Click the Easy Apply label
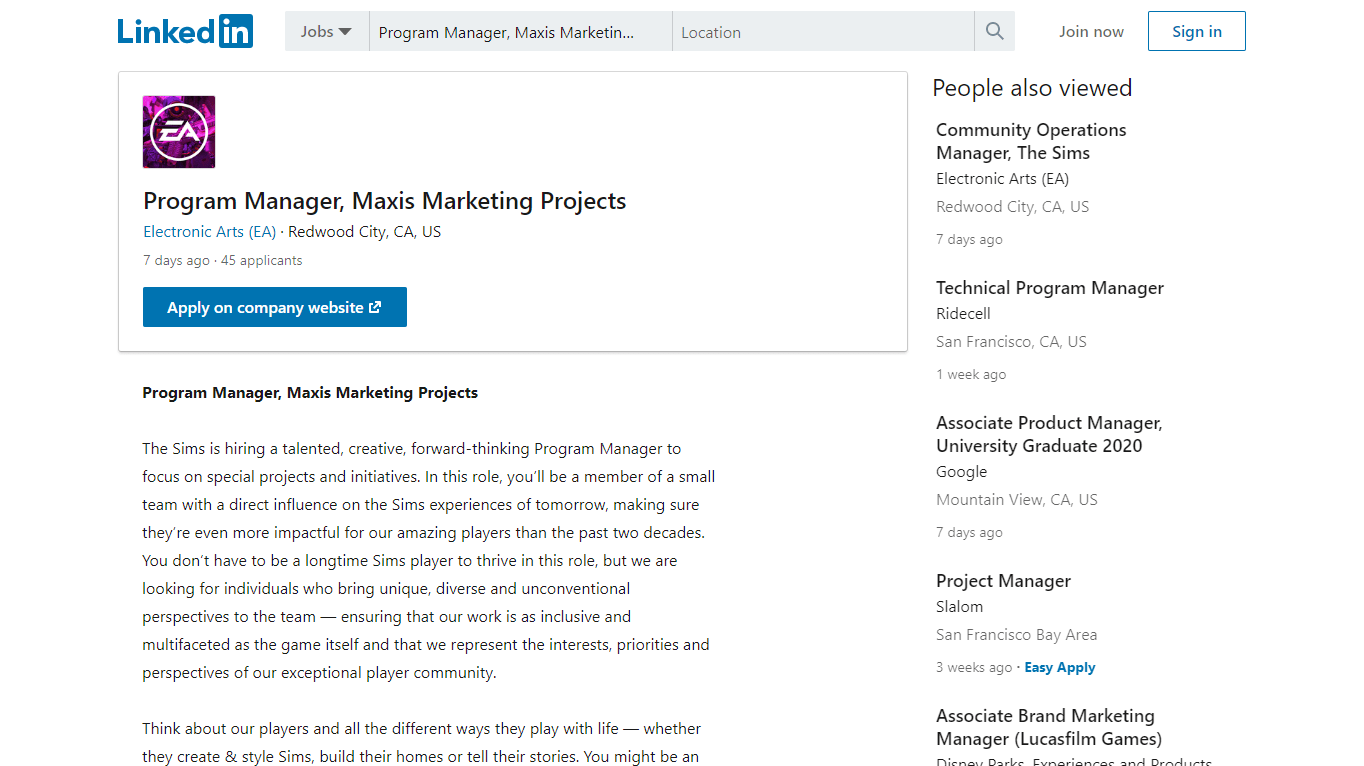Image resolution: width=1364 pixels, height=766 pixels. (1060, 667)
